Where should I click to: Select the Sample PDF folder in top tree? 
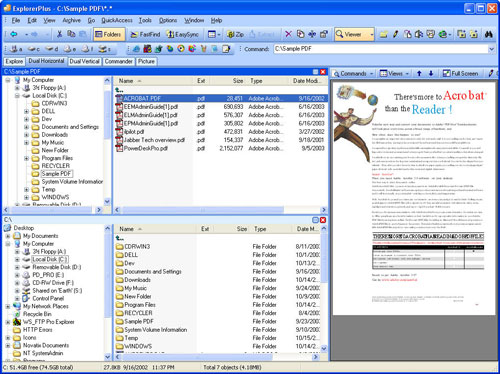[56, 174]
